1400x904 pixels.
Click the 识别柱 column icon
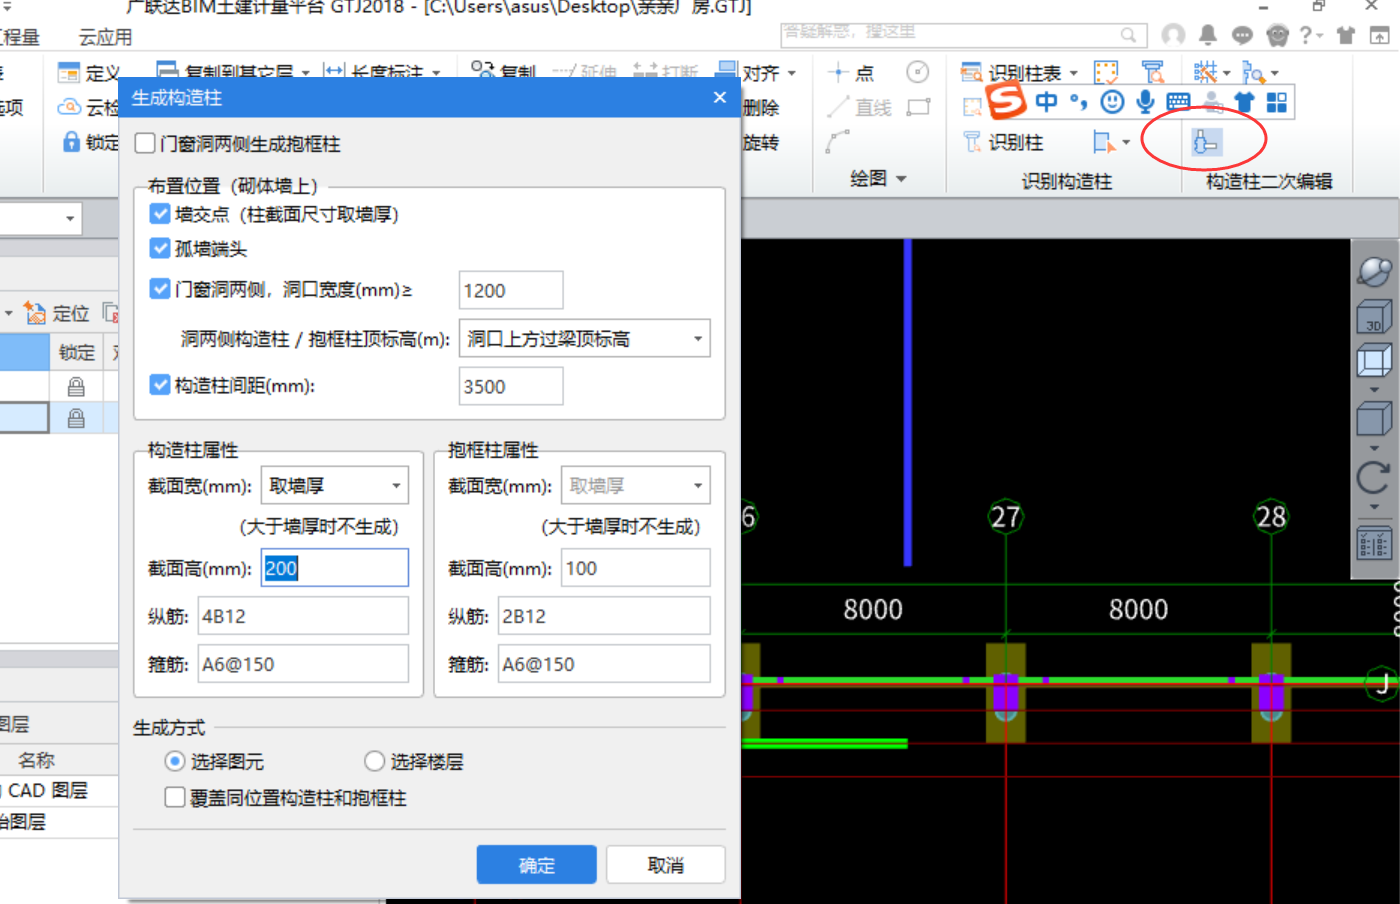click(972, 142)
